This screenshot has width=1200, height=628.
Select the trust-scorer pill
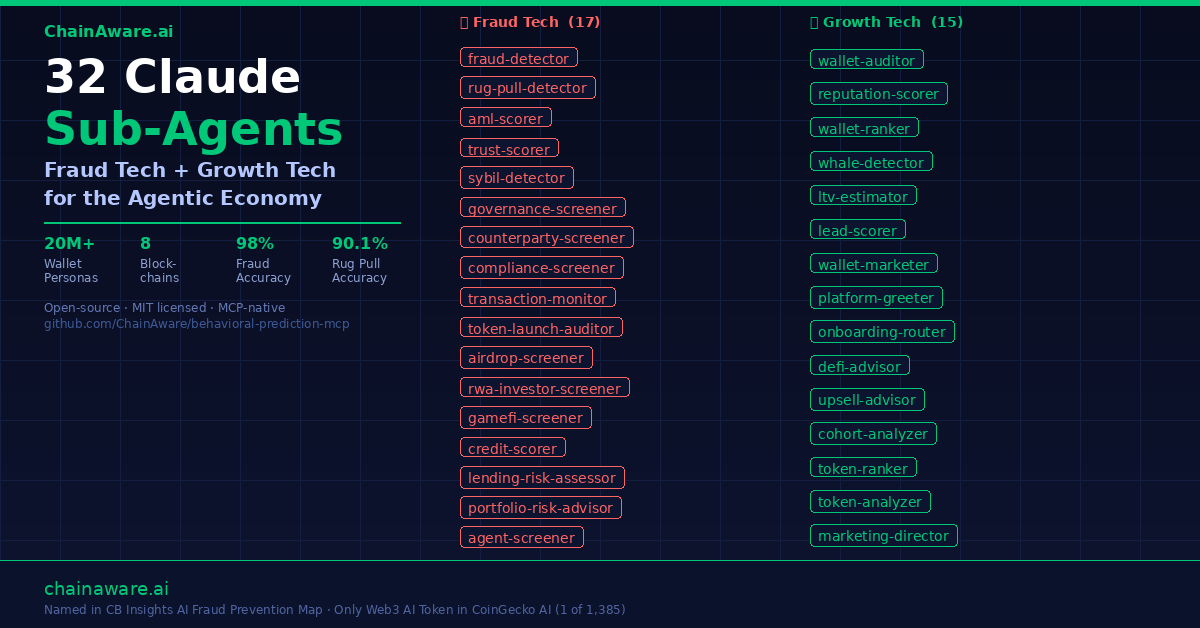click(x=509, y=149)
